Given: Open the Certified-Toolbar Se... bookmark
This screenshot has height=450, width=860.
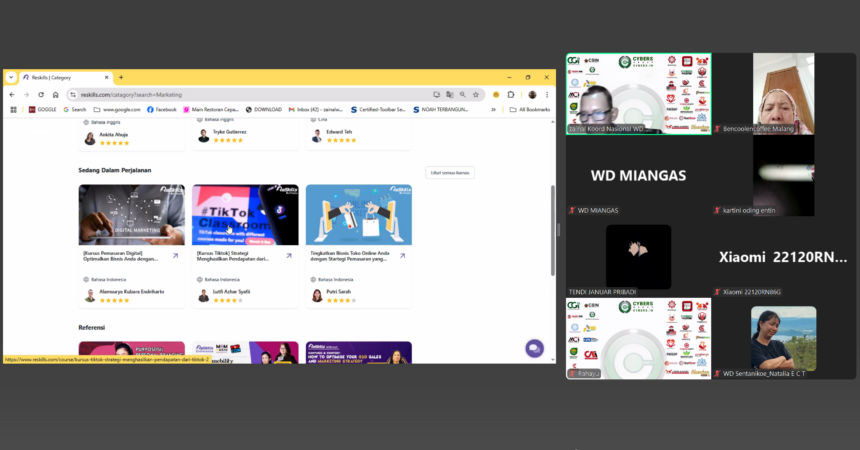Looking at the screenshot, I should click(x=378, y=110).
